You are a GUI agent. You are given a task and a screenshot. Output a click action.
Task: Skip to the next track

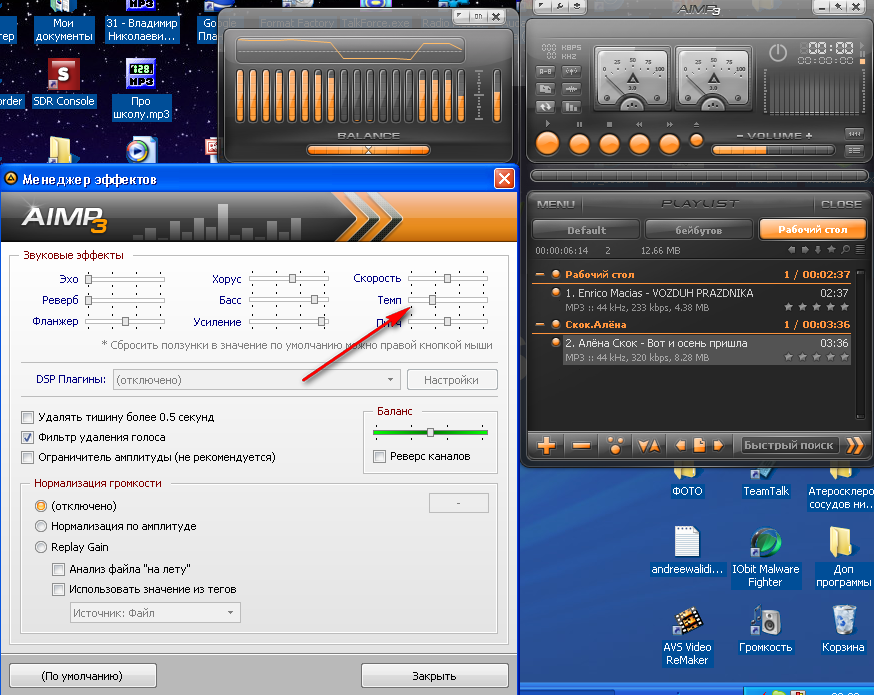click(x=669, y=144)
